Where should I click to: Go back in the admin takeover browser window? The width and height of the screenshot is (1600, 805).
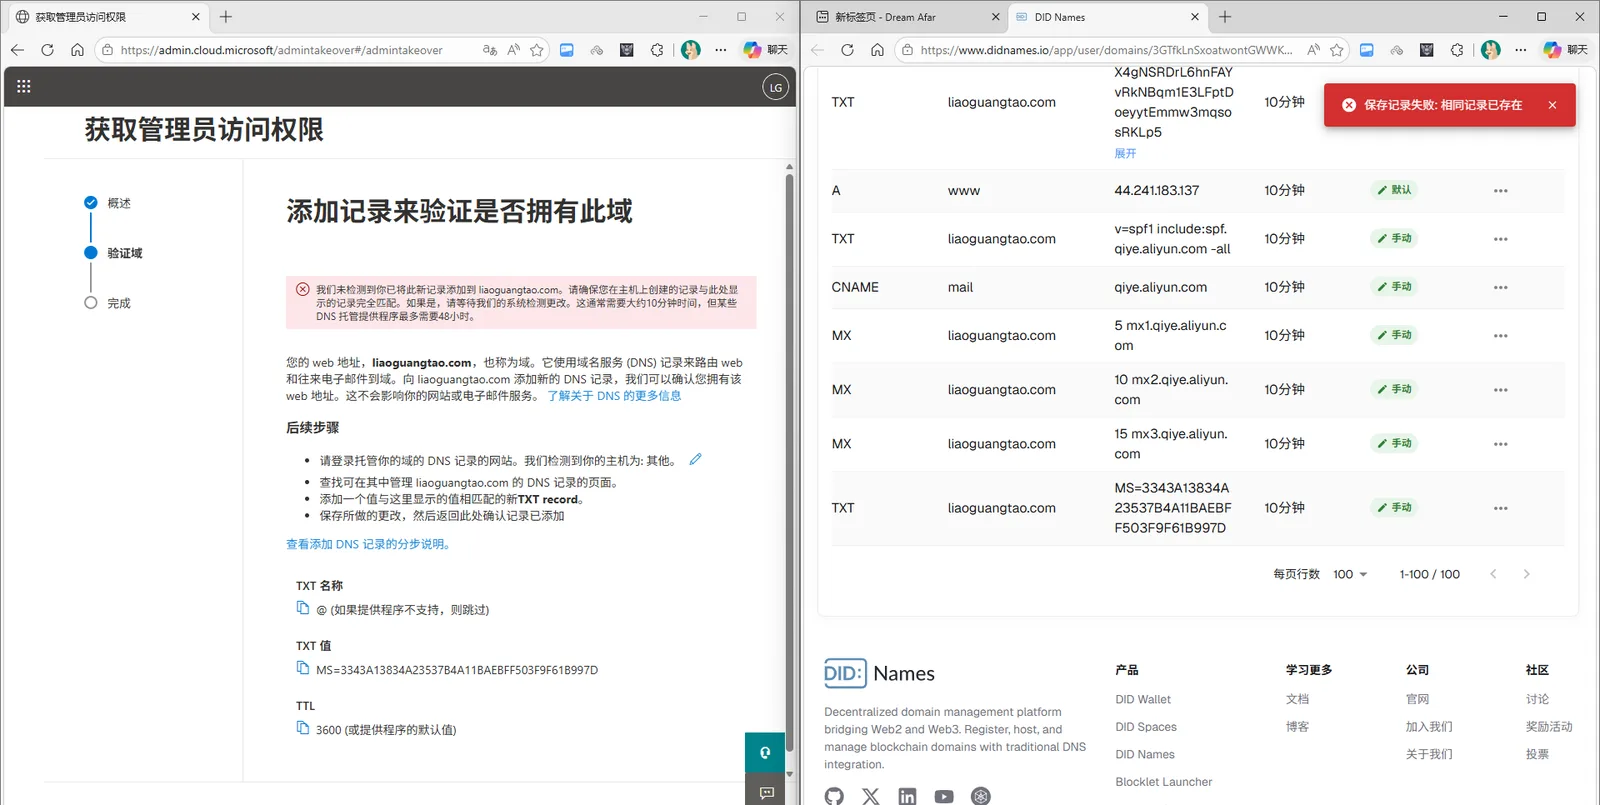(x=17, y=50)
